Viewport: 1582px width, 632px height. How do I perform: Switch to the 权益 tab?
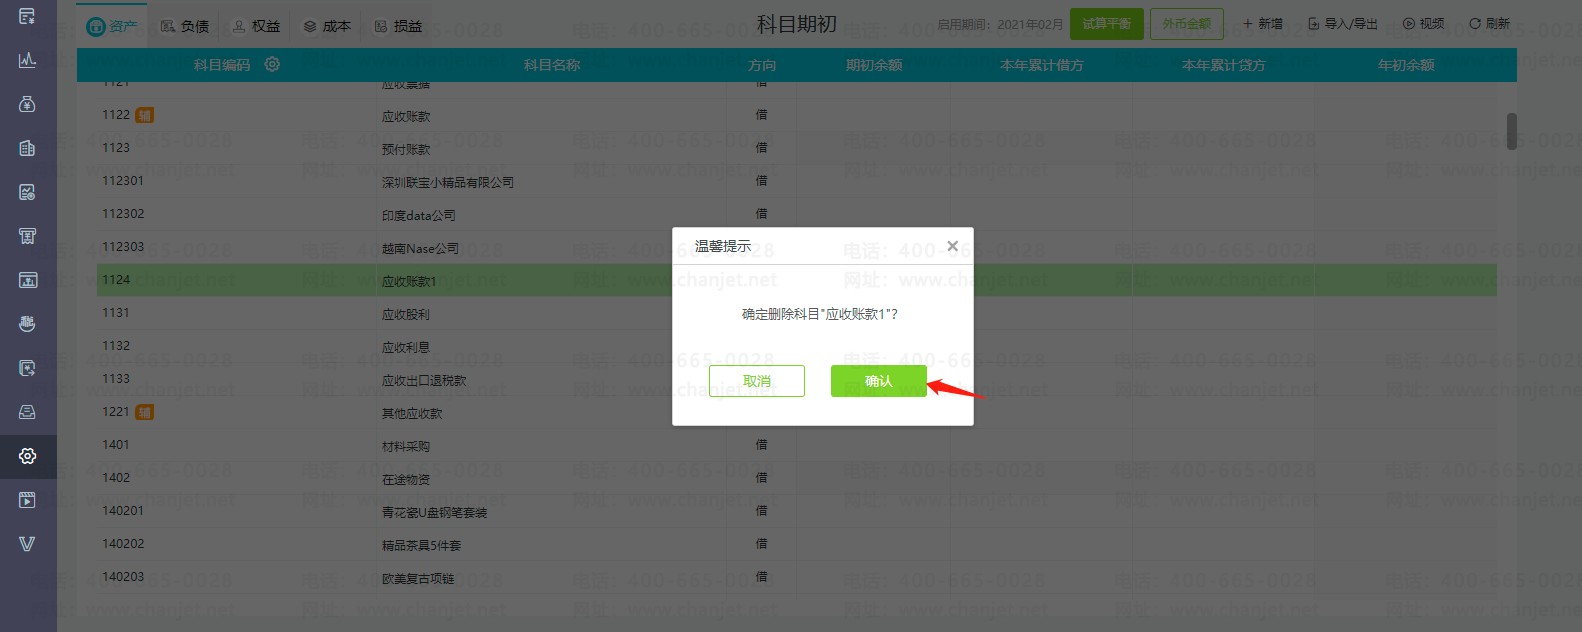256,26
